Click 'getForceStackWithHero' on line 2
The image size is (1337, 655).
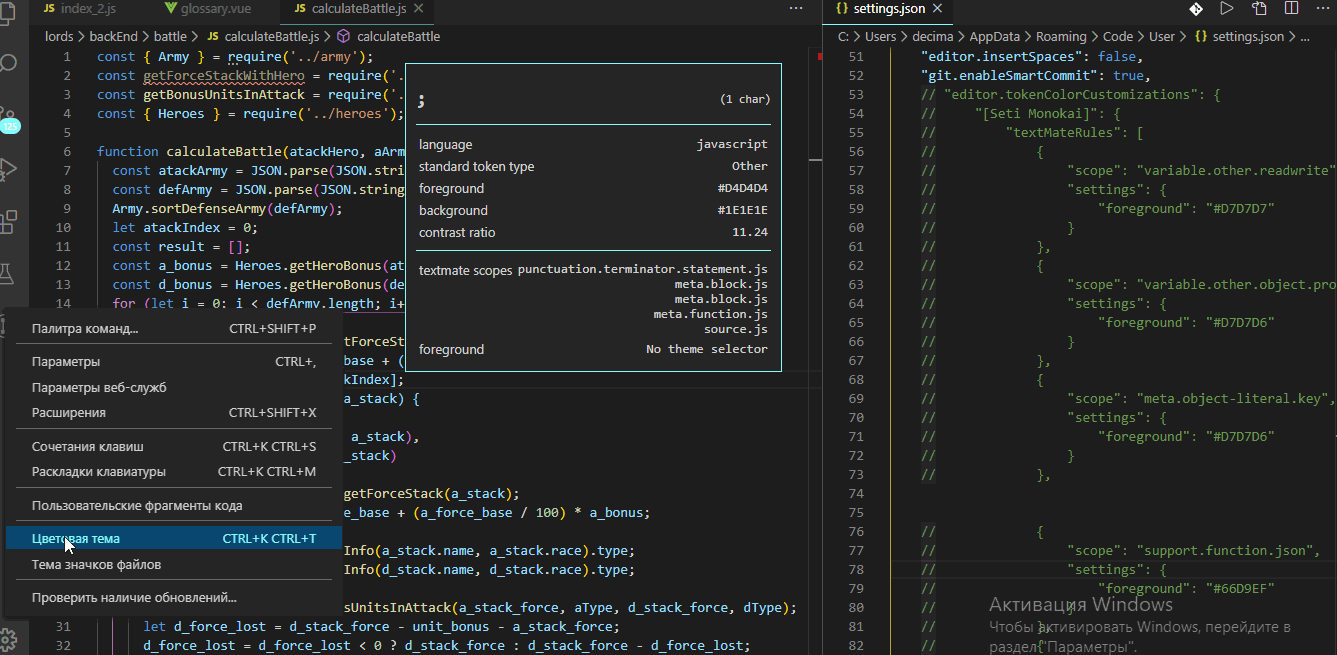coord(222,75)
